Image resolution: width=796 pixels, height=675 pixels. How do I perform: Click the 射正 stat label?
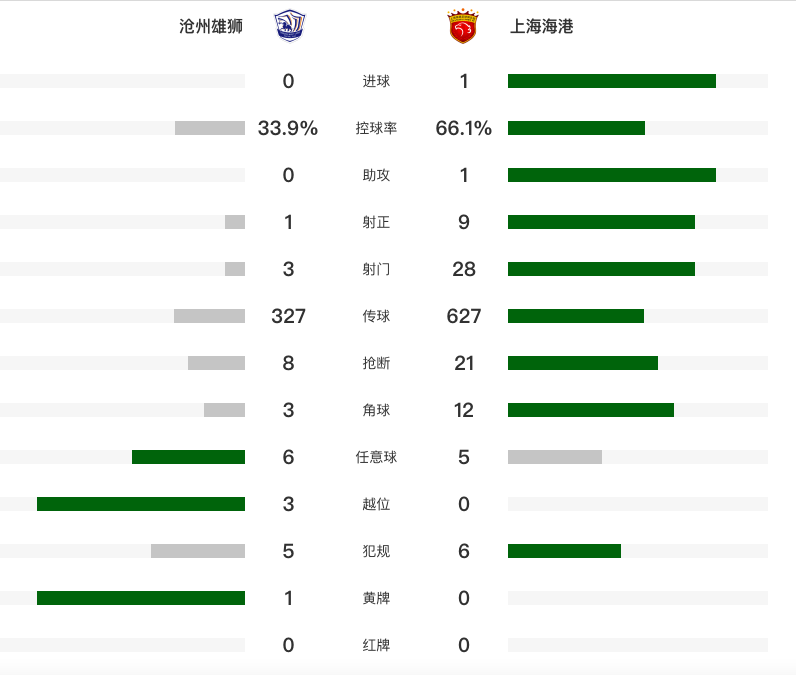pyautogui.click(x=376, y=222)
